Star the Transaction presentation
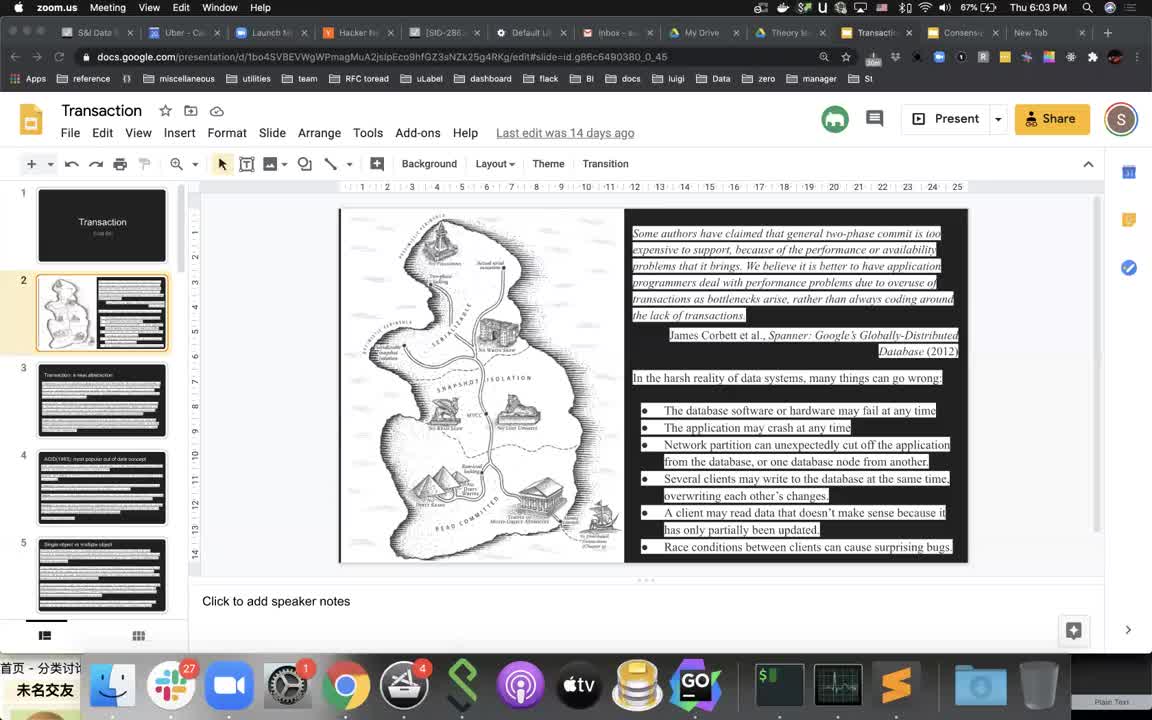This screenshot has width=1152, height=720. pyautogui.click(x=165, y=111)
